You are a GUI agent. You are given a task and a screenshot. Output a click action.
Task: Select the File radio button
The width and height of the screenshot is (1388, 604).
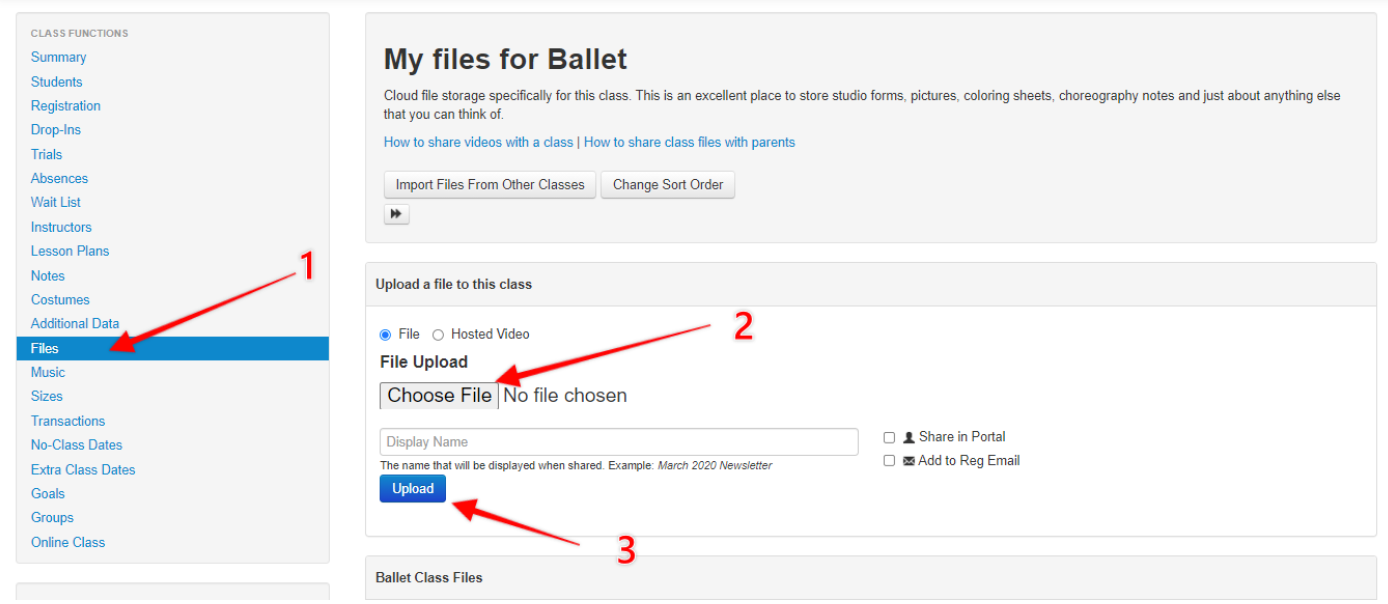tap(385, 335)
